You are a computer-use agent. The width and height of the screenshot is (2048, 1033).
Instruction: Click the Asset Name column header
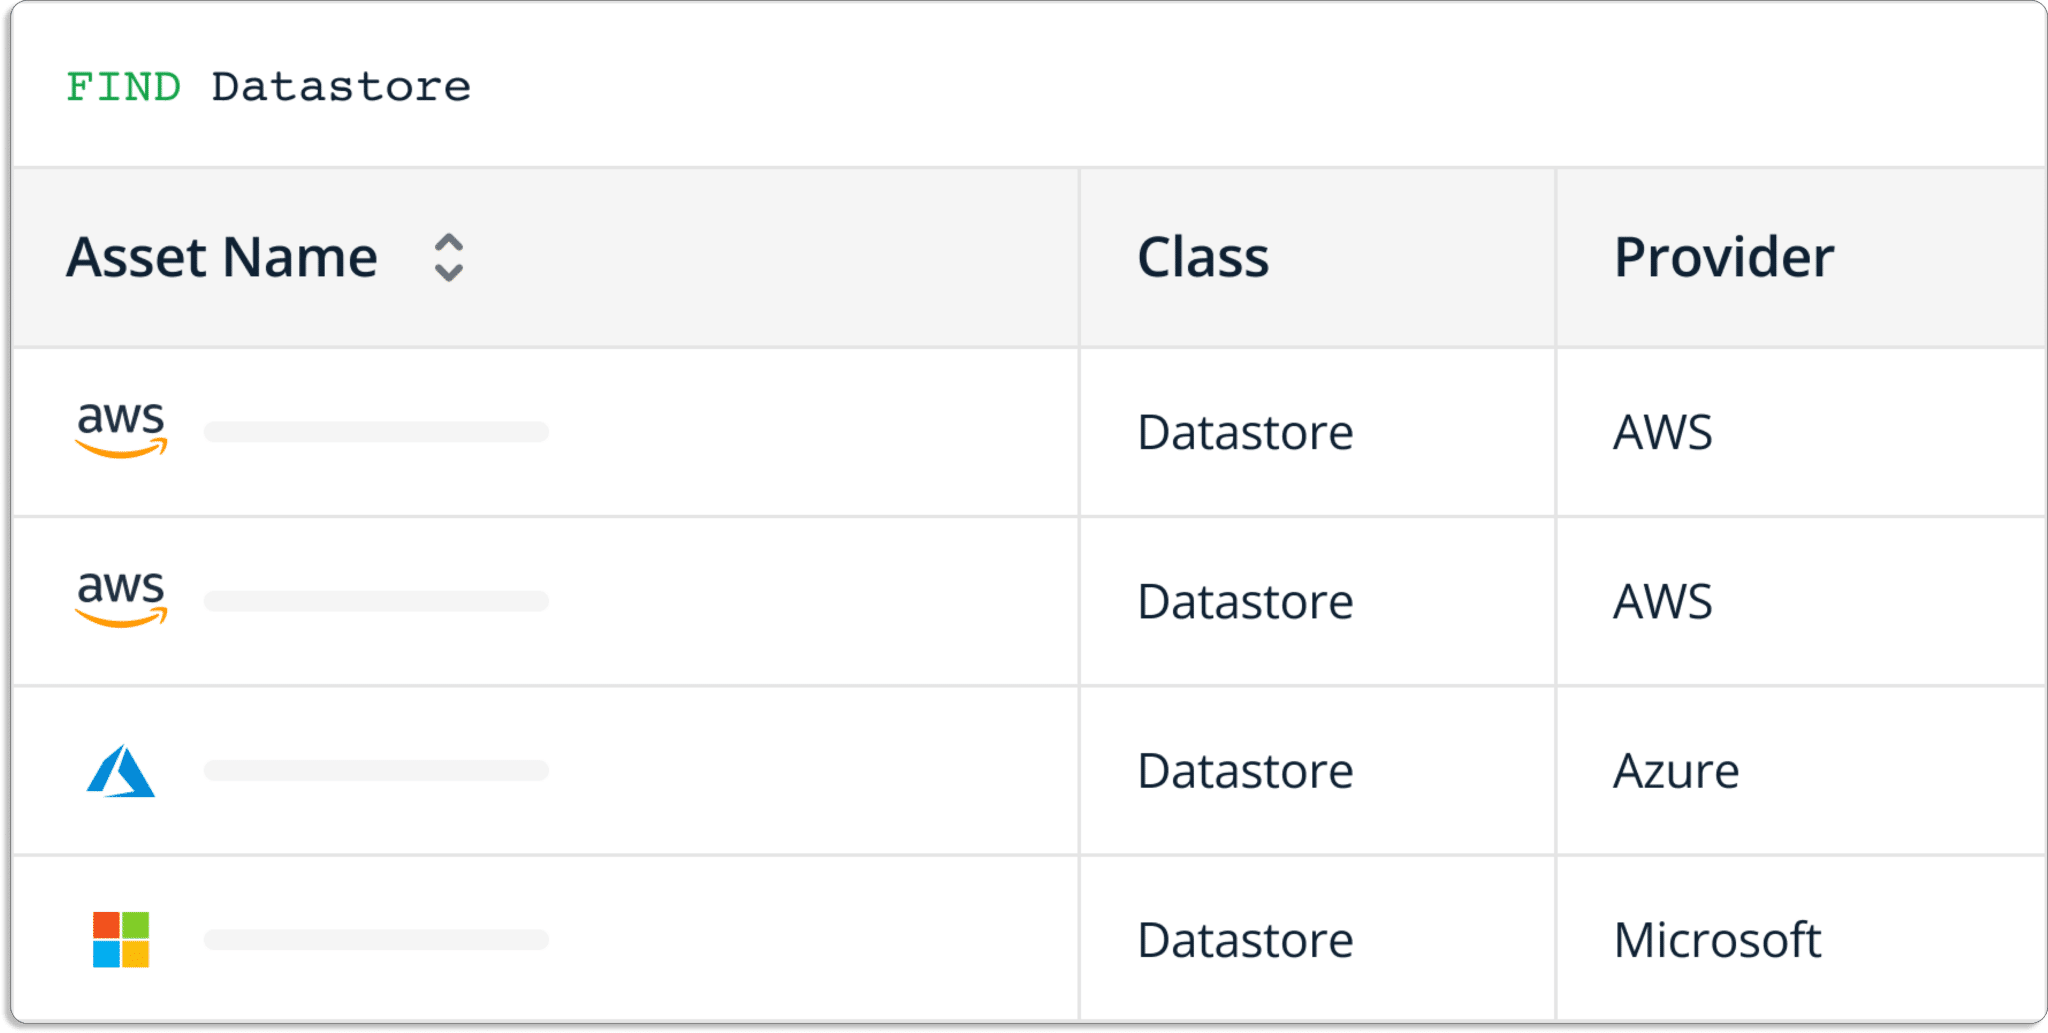pyautogui.click(x=222, y=257)
